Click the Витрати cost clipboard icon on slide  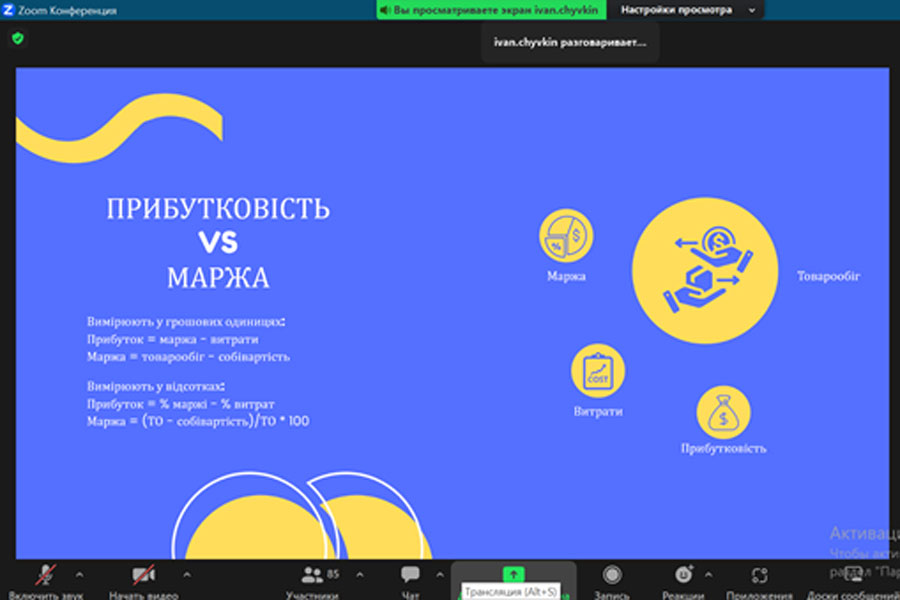click(598, 371)
